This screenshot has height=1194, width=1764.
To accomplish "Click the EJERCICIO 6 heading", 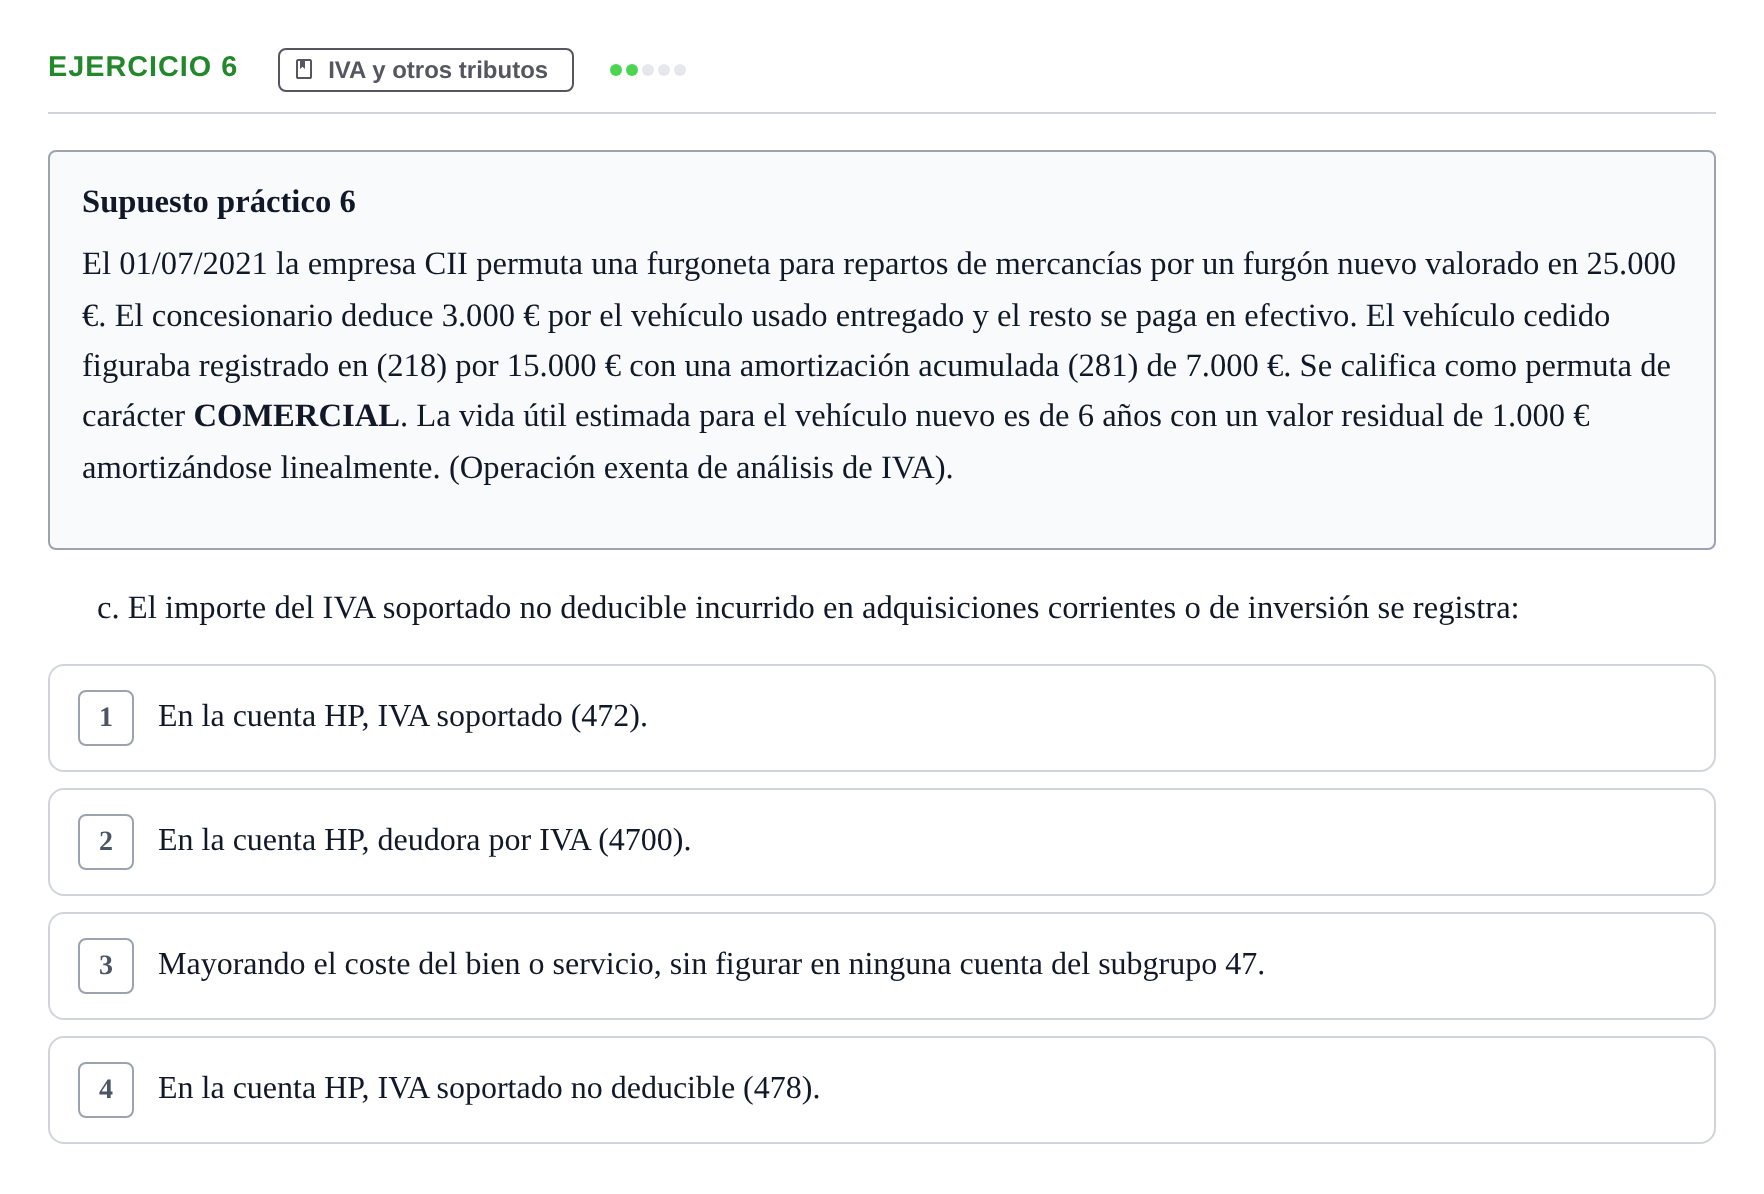I will click(x=142, y=67).
